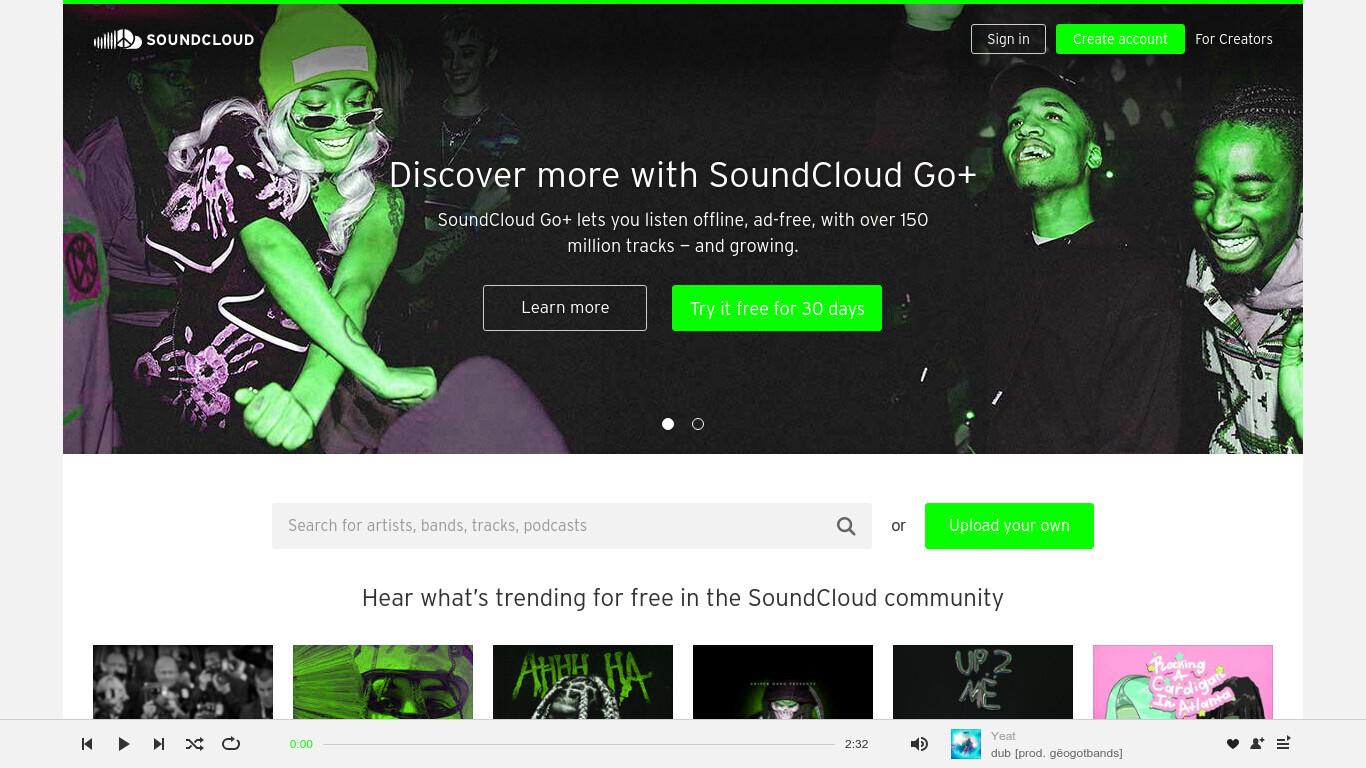The height and width of the screenshot is (768, 1366).
Task: Toggle shuffle mode in player bar
Action: click(195, 744)
